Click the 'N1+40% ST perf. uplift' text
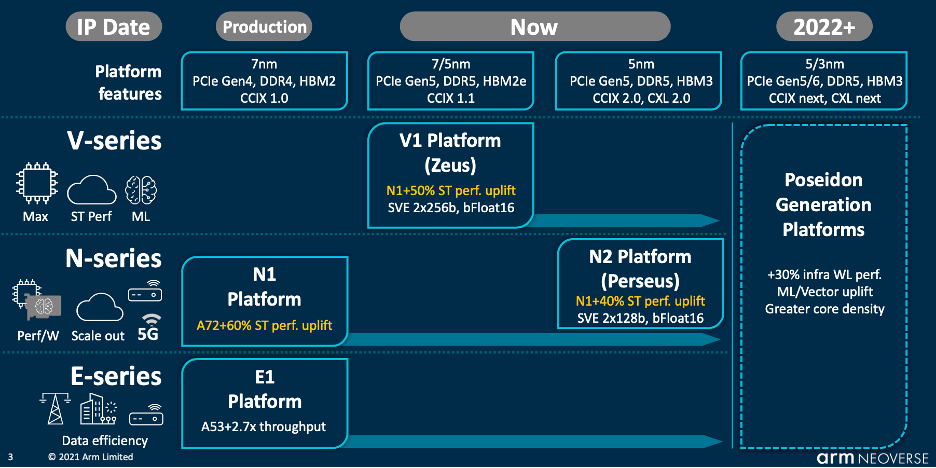 pos(640,300)
